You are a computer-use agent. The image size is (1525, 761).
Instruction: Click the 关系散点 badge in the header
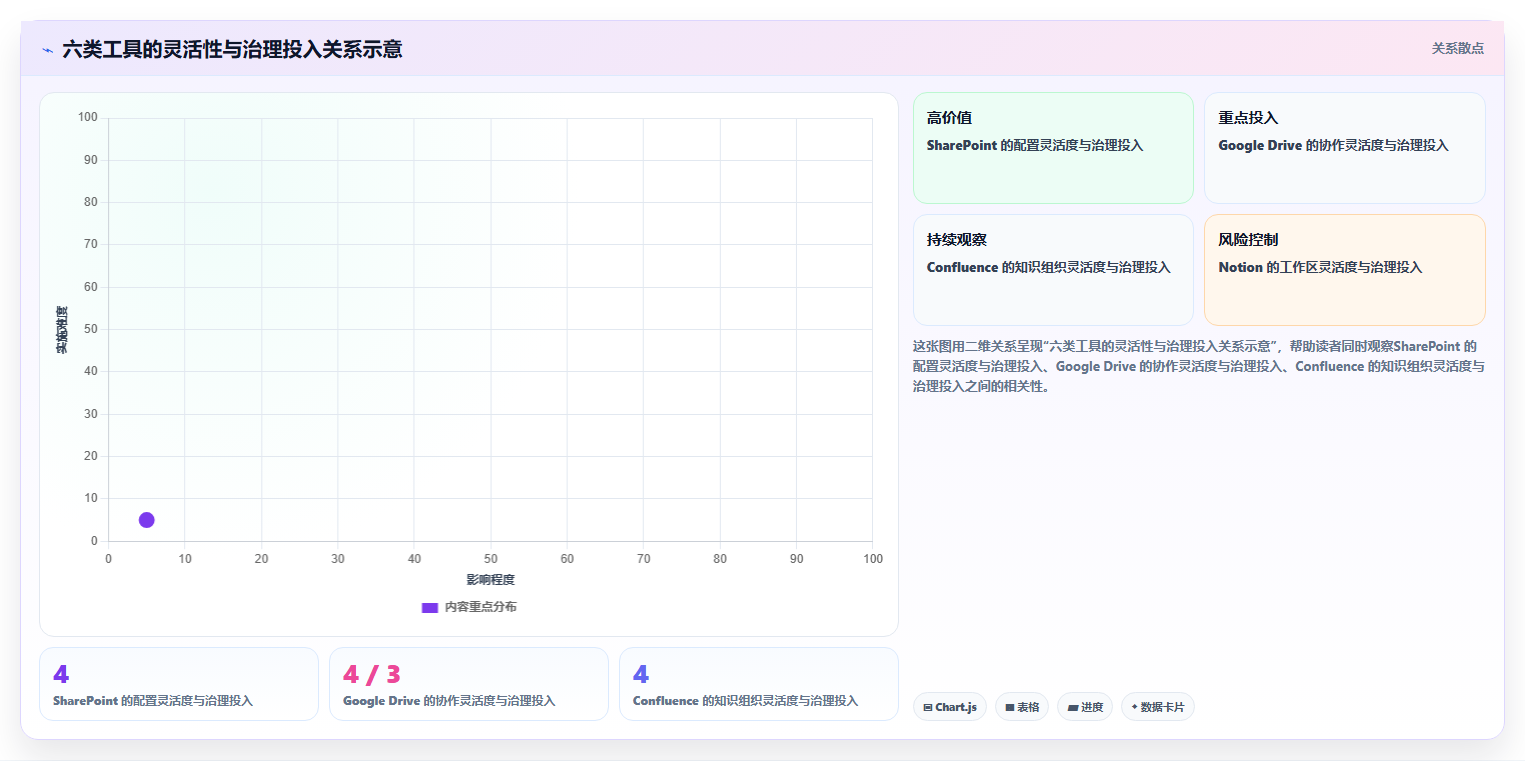click(x=1457, y=48)
